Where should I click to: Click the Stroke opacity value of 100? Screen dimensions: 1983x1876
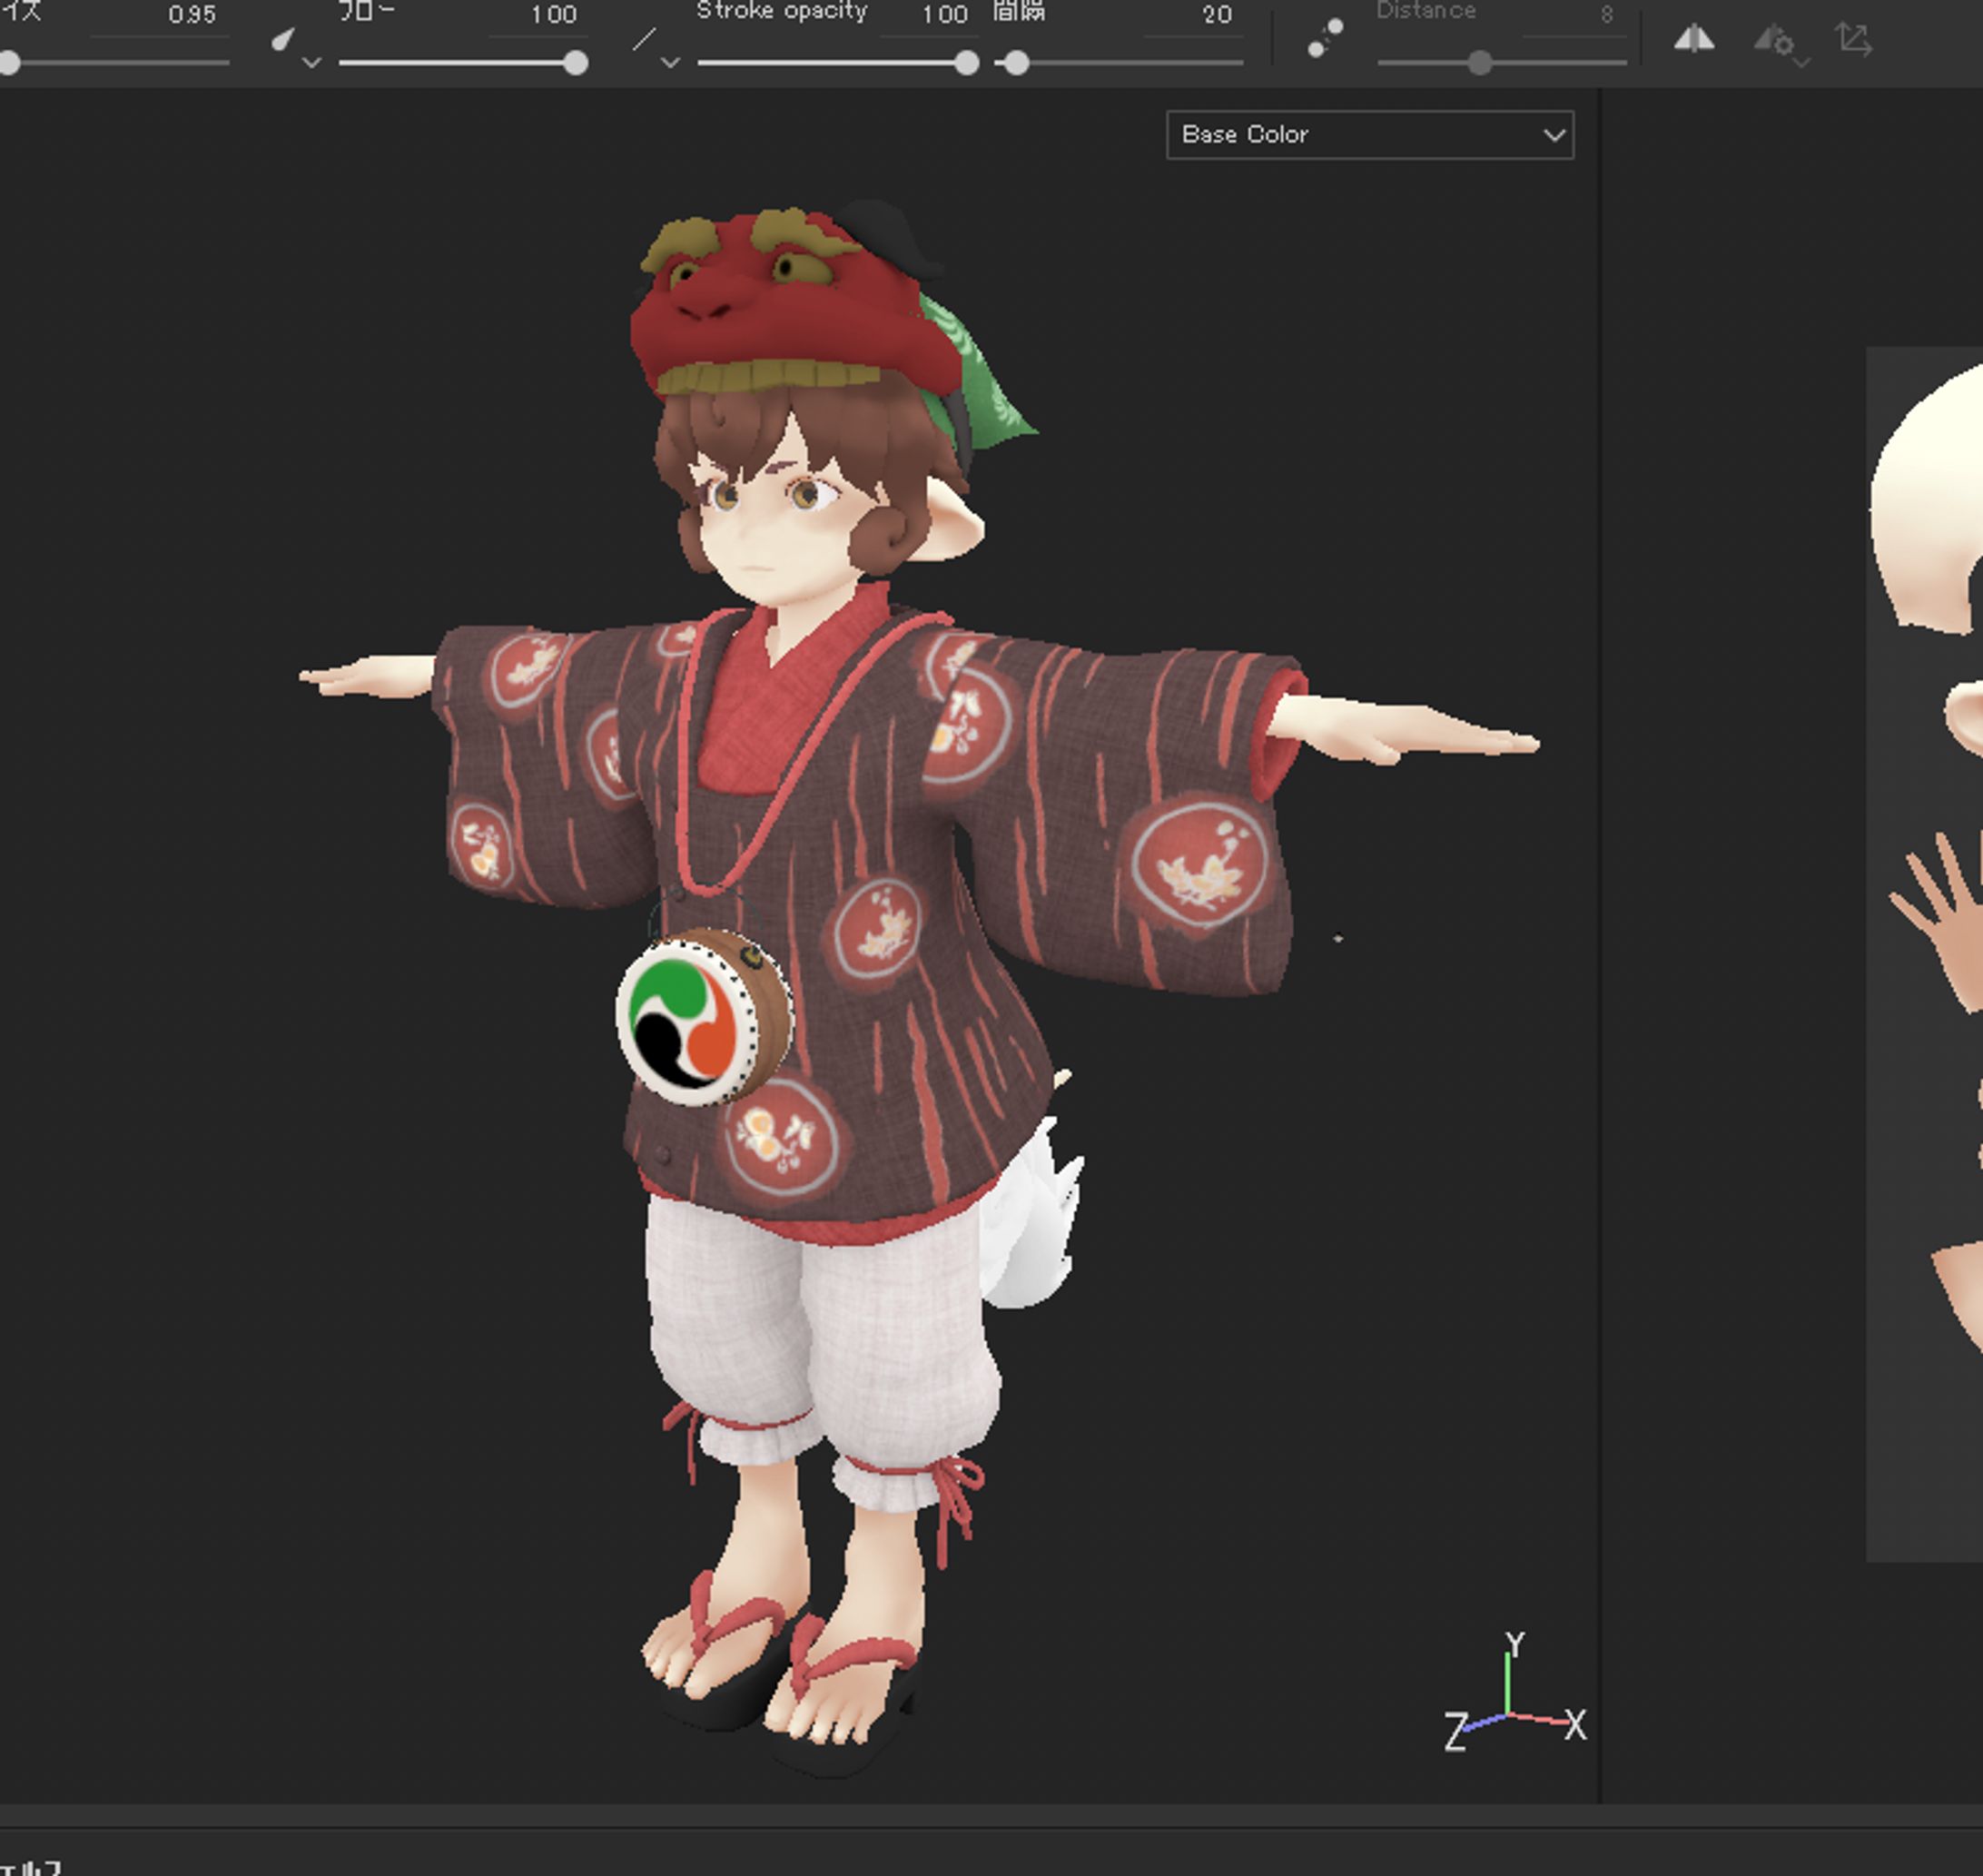point(944,14)
